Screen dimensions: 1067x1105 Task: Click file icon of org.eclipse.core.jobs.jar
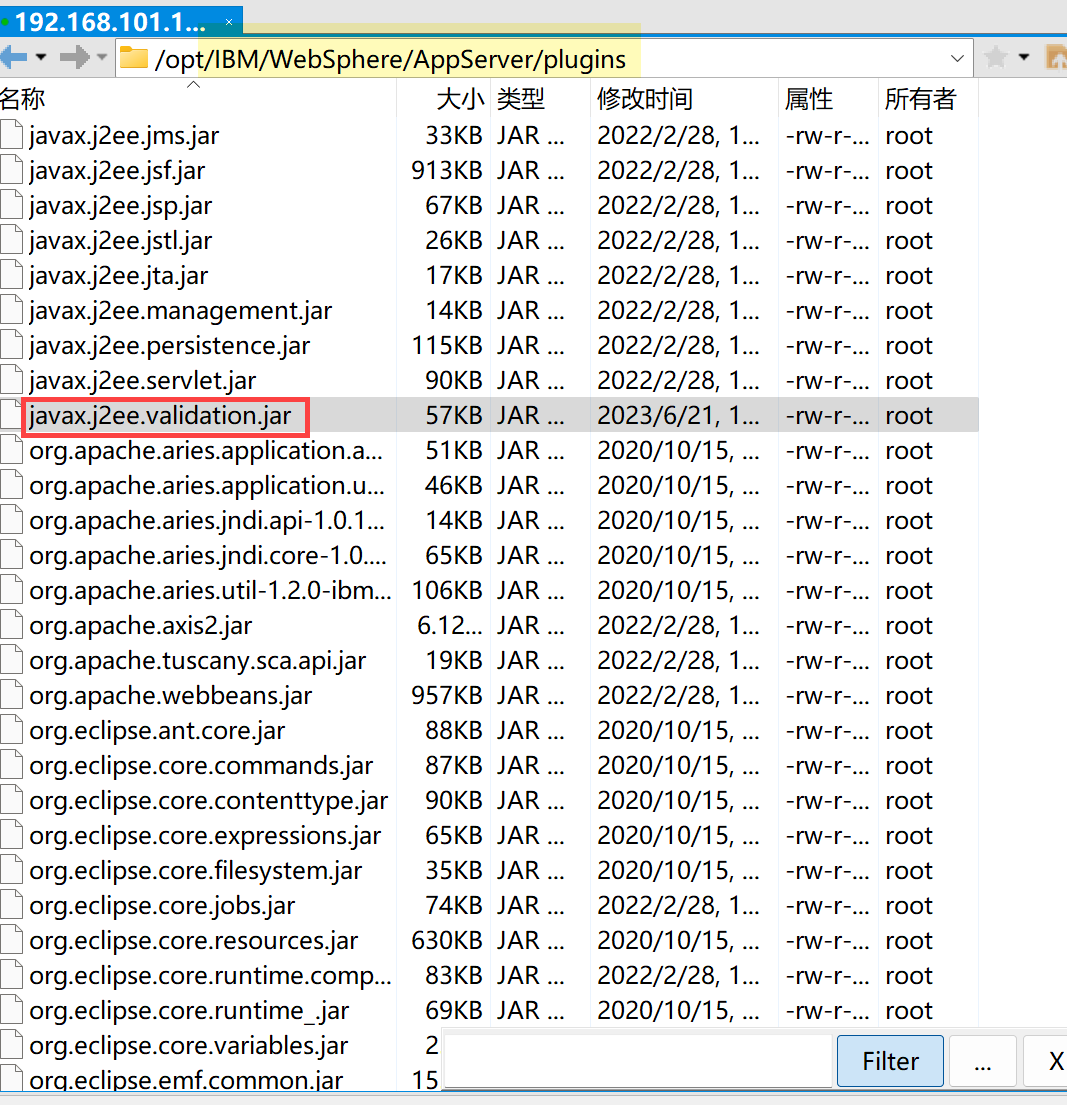[x=11, y=905]
